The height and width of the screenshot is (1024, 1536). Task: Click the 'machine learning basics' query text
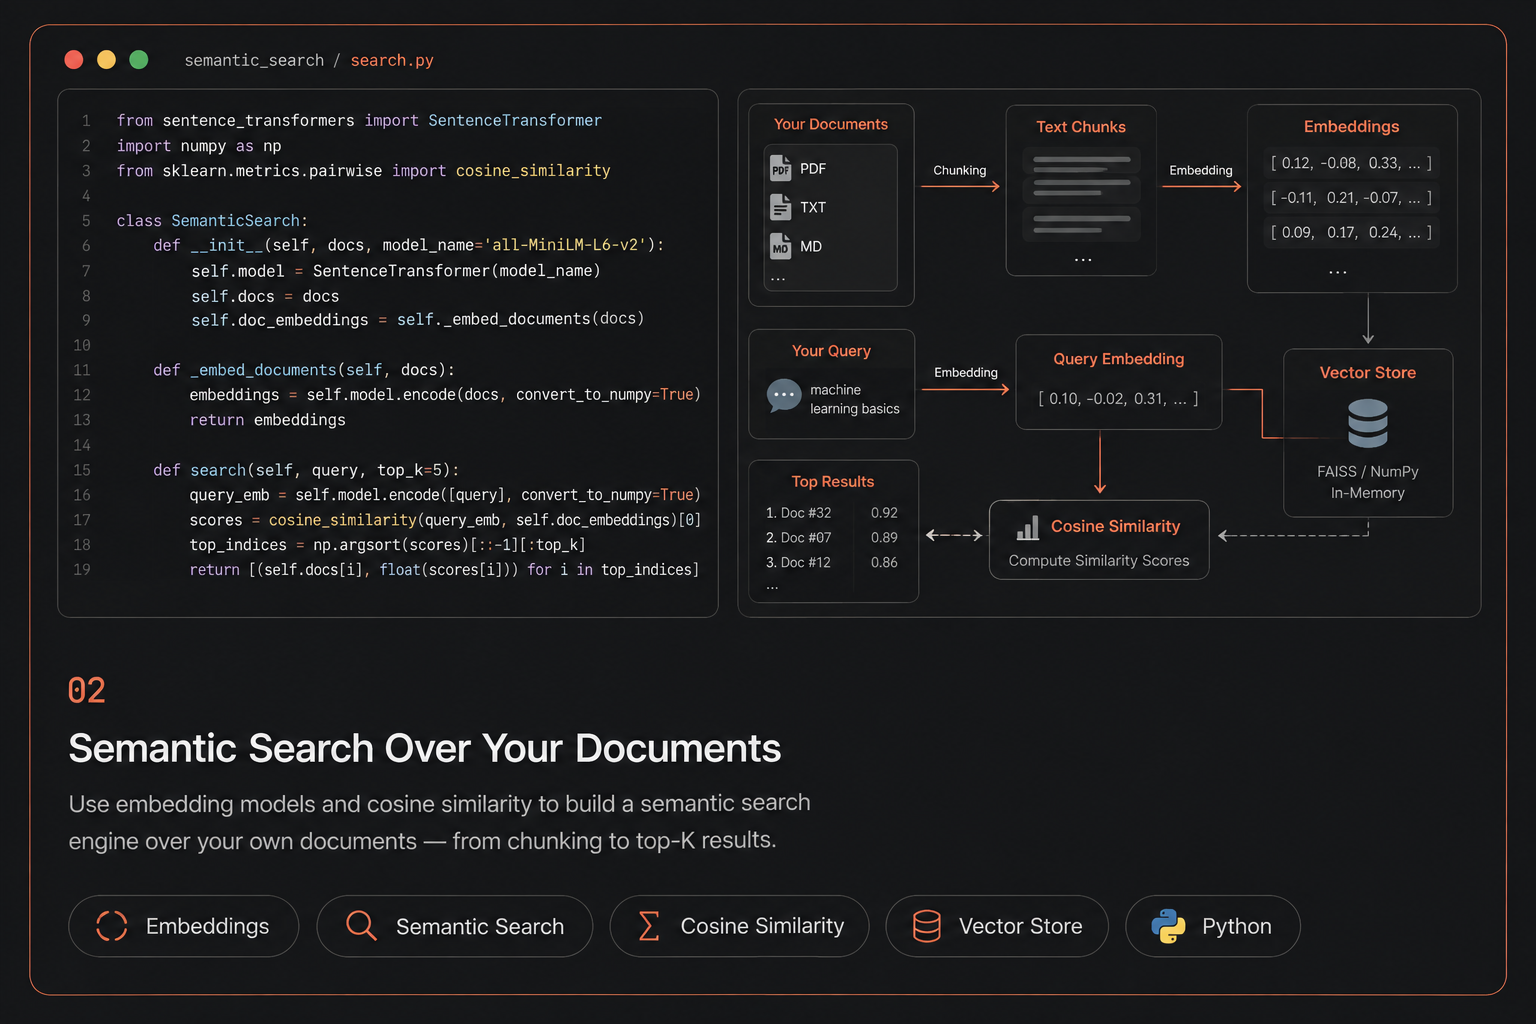pos(855,399)
